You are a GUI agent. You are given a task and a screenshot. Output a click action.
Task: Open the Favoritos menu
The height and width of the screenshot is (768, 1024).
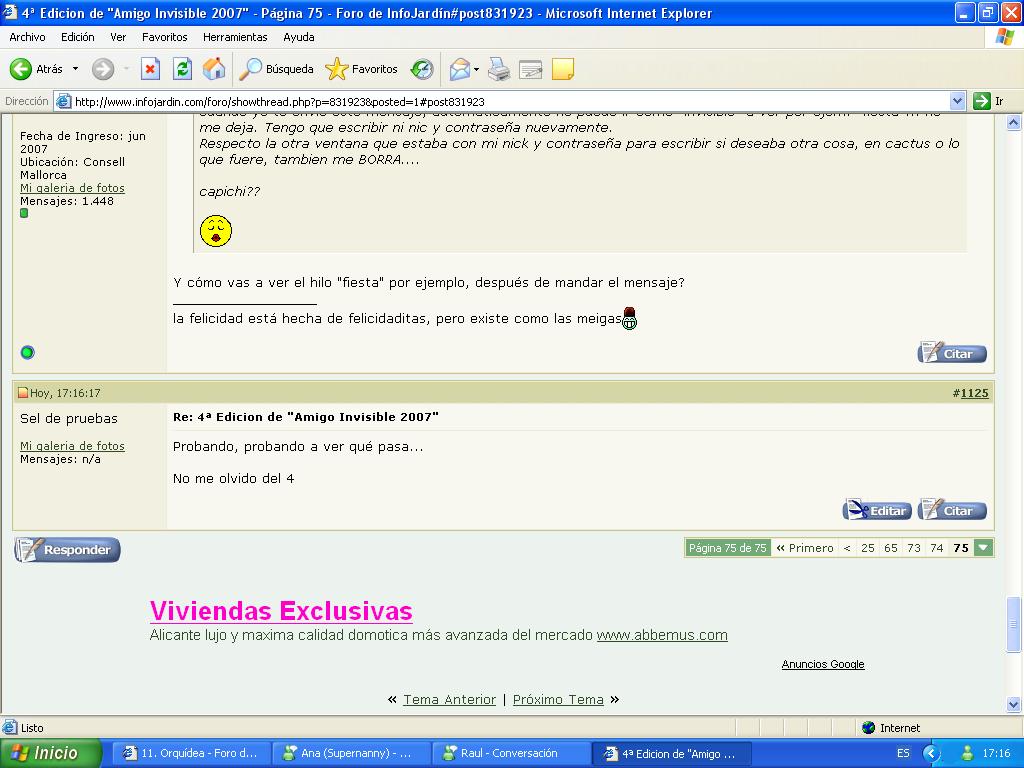(165, 37)
